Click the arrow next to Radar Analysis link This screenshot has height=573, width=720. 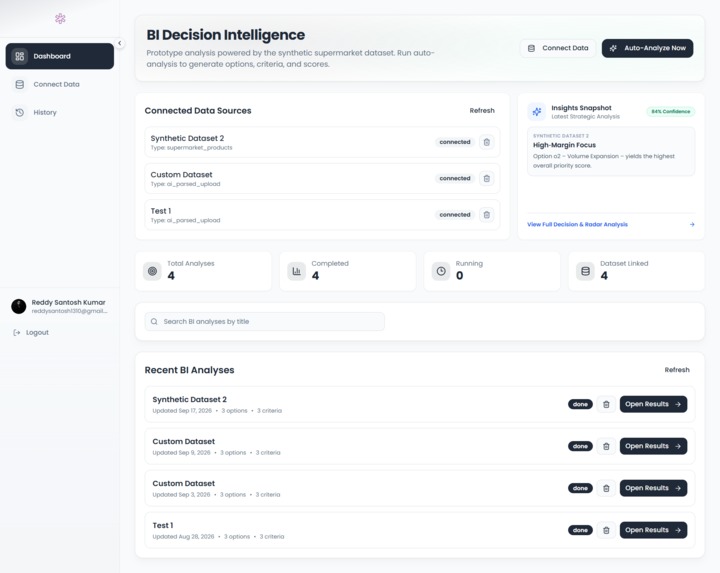(692, 225)
